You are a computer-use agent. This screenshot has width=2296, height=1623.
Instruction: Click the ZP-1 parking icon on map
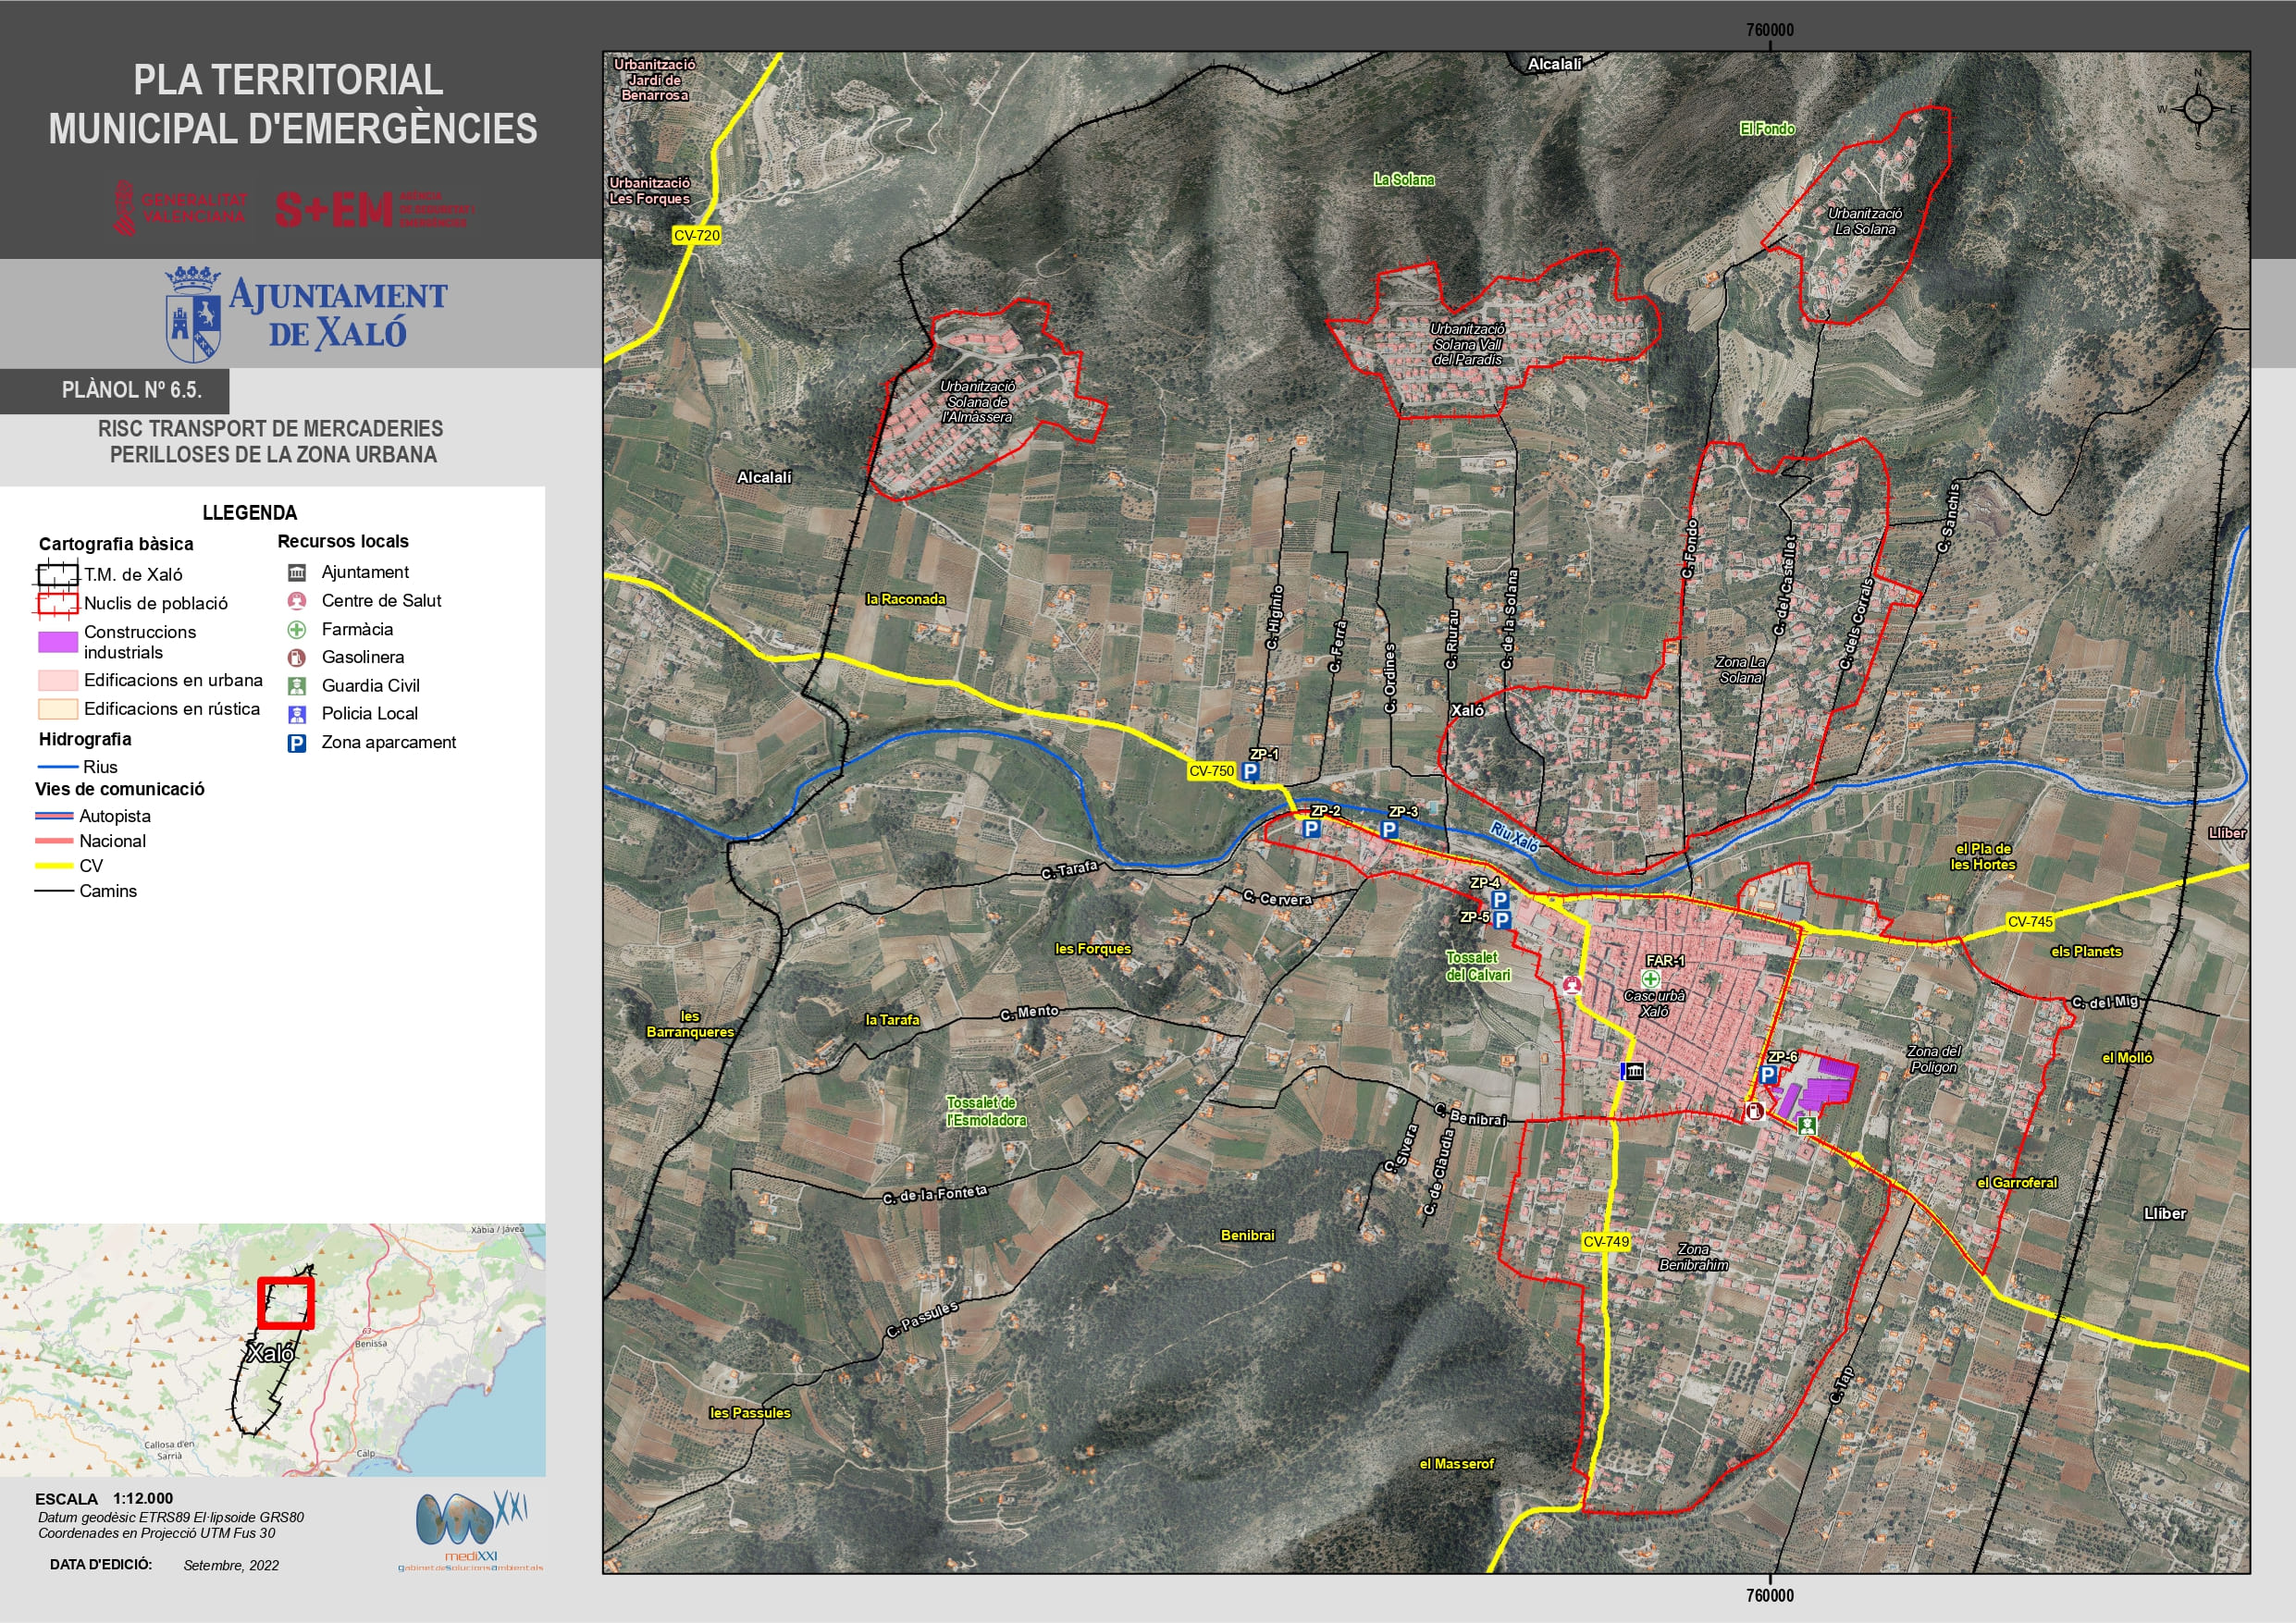pos(1250,772)
